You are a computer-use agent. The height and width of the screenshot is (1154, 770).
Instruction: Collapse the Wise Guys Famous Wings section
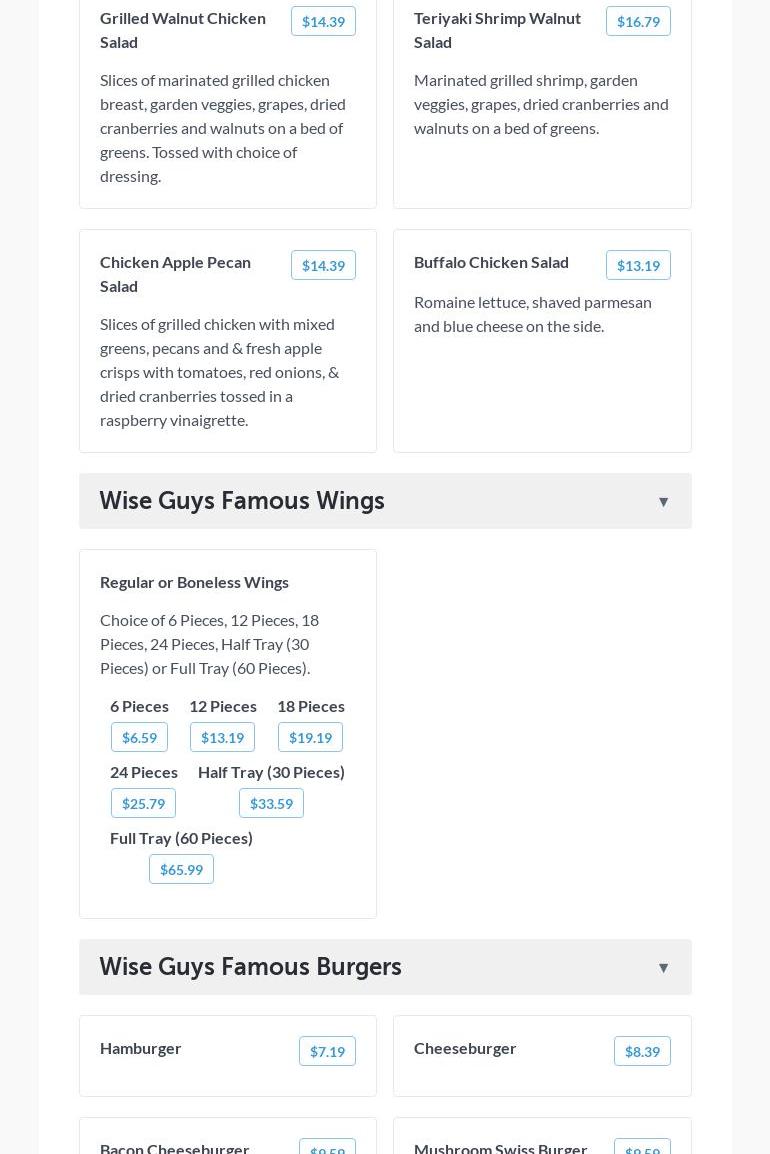click(x=663, y=501)
